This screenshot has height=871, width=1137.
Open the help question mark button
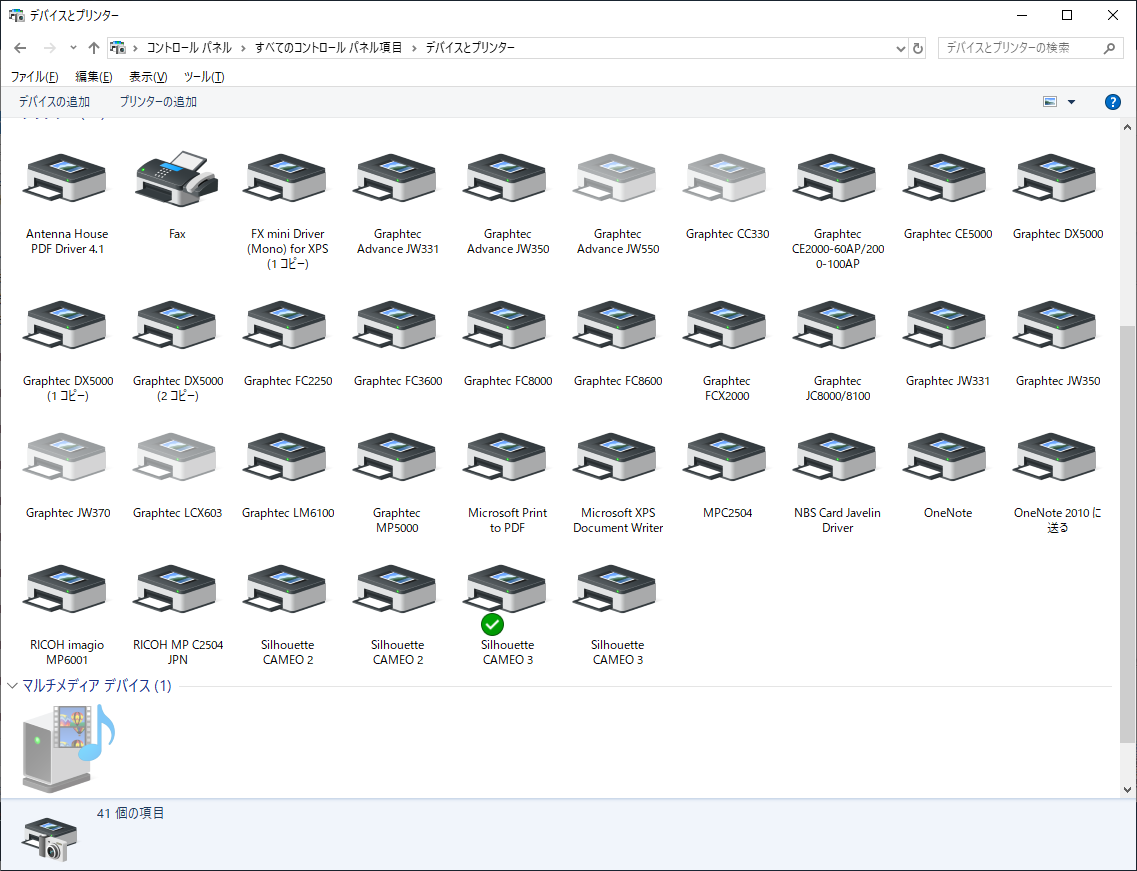[1112, 102]
